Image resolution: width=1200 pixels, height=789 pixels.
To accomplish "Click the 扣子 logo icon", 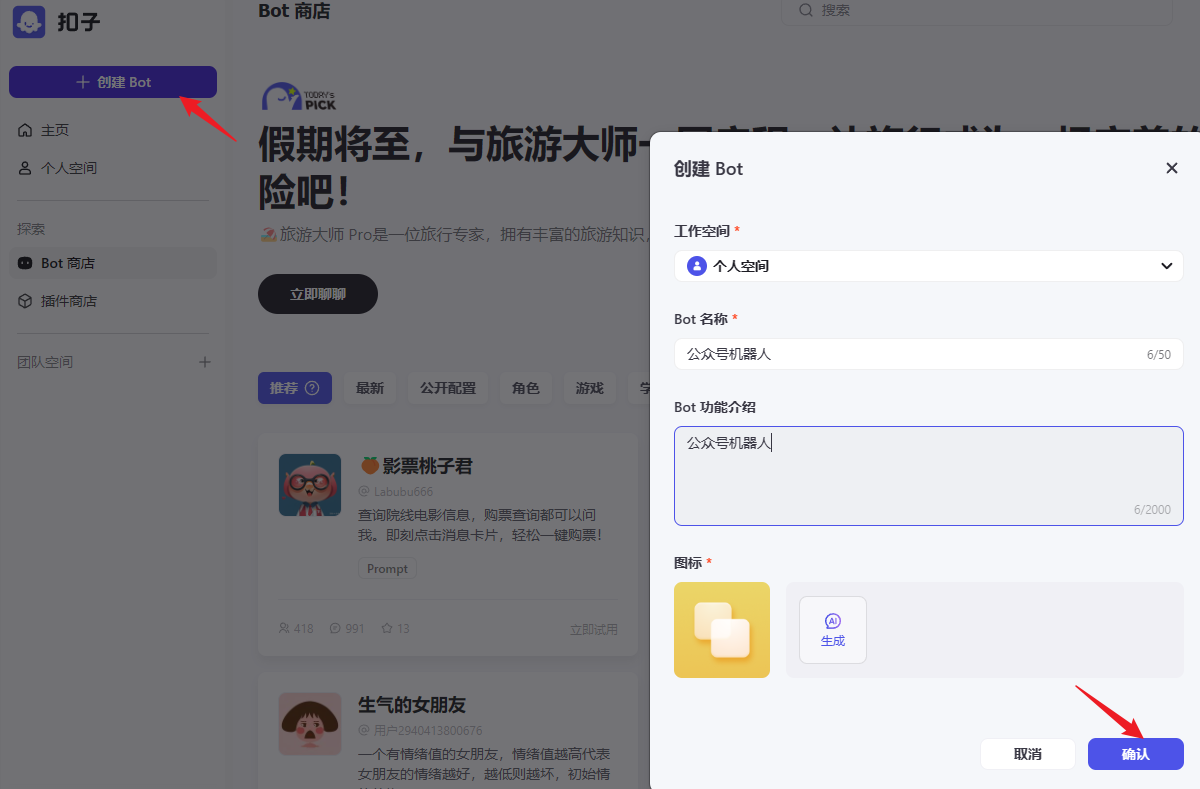I will point(29,22).
